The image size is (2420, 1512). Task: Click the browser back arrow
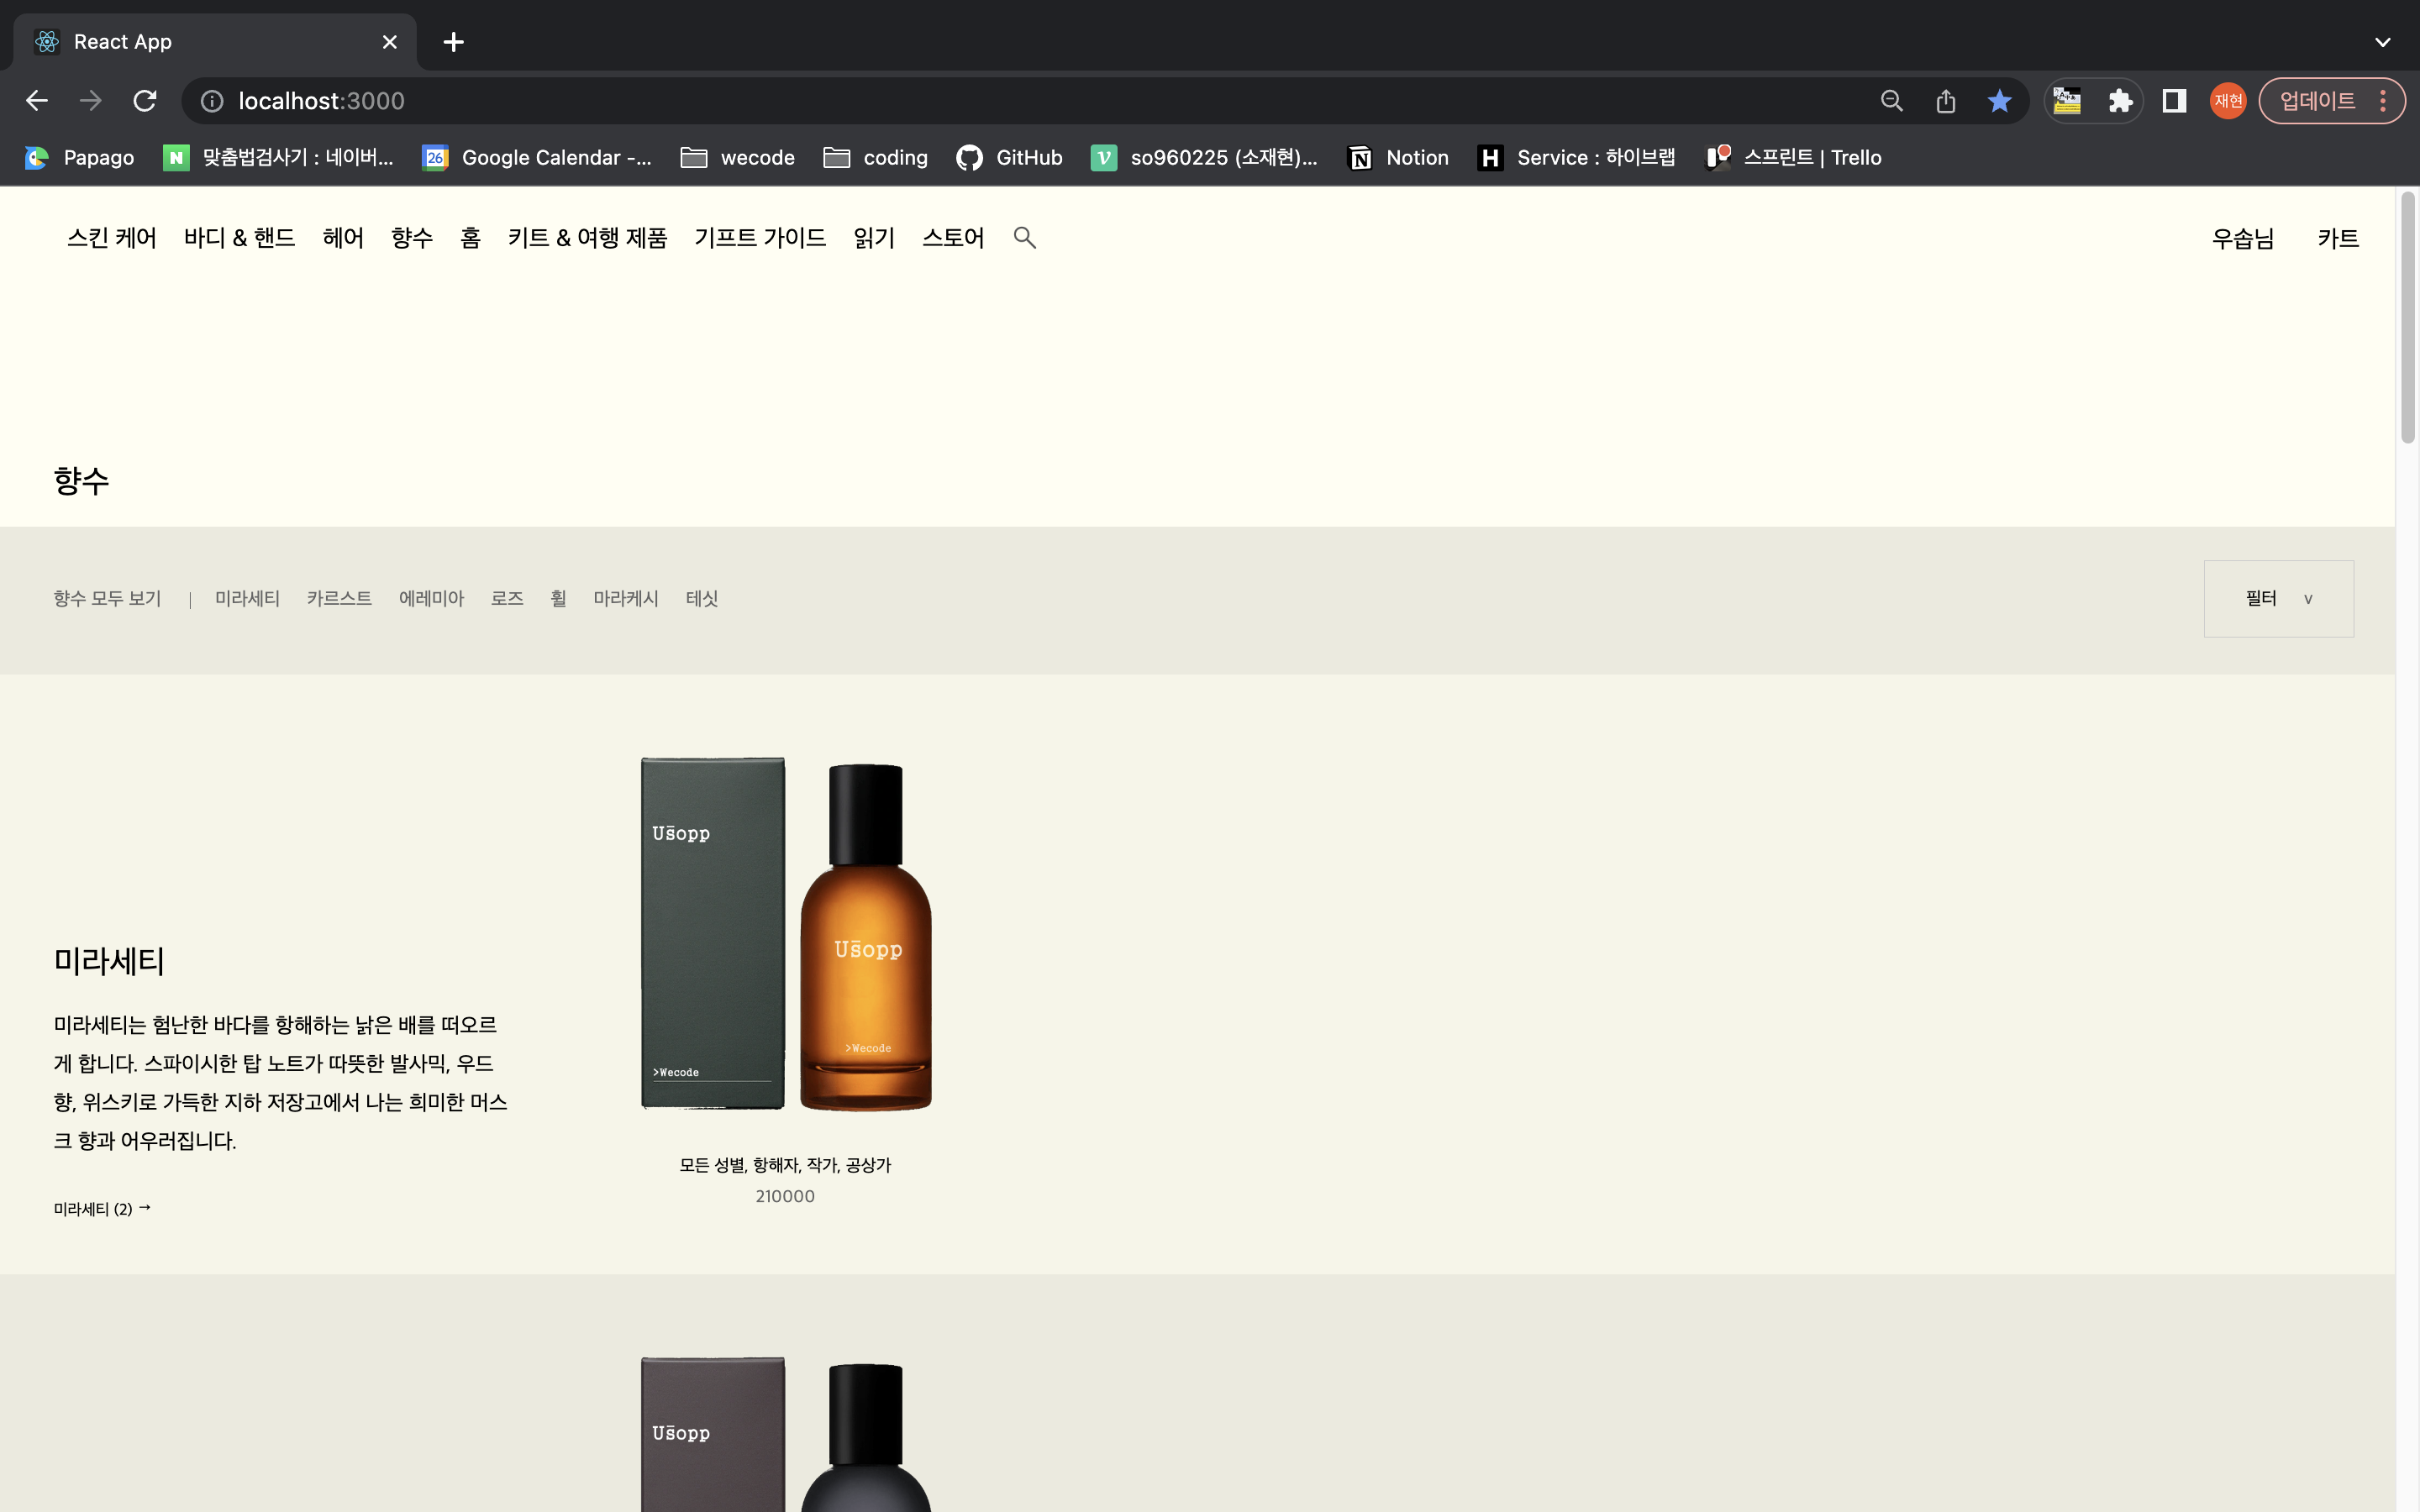37,101
